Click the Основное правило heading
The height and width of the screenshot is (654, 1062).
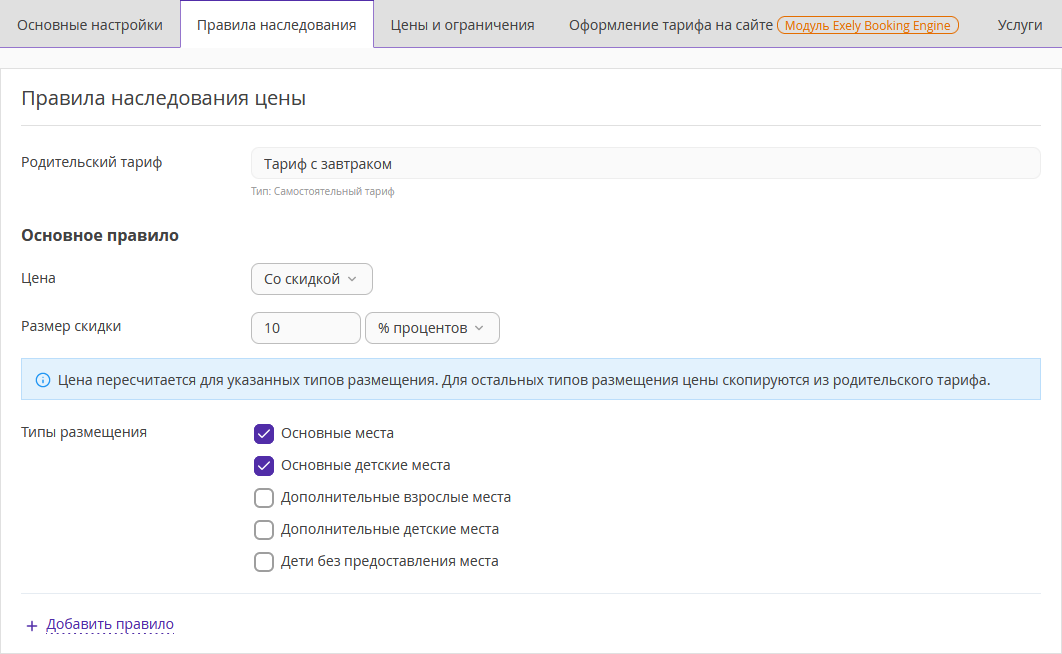[x=100, y=236]
